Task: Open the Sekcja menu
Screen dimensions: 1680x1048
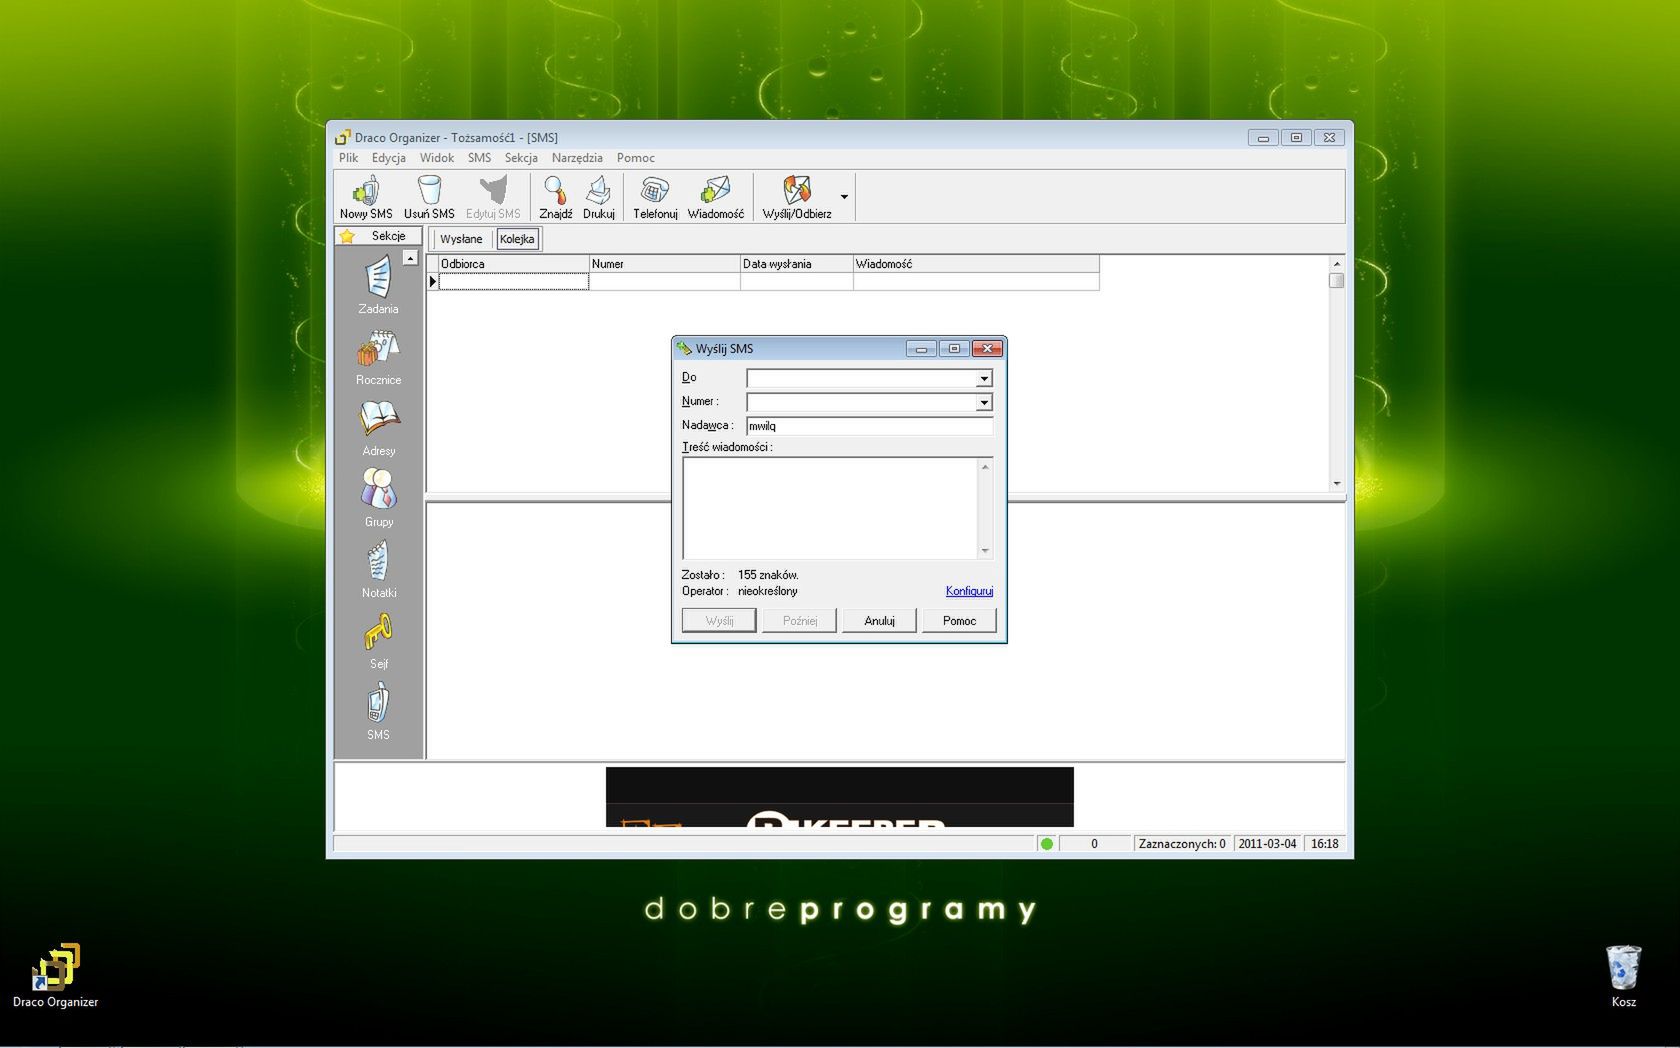Action: 521,158
